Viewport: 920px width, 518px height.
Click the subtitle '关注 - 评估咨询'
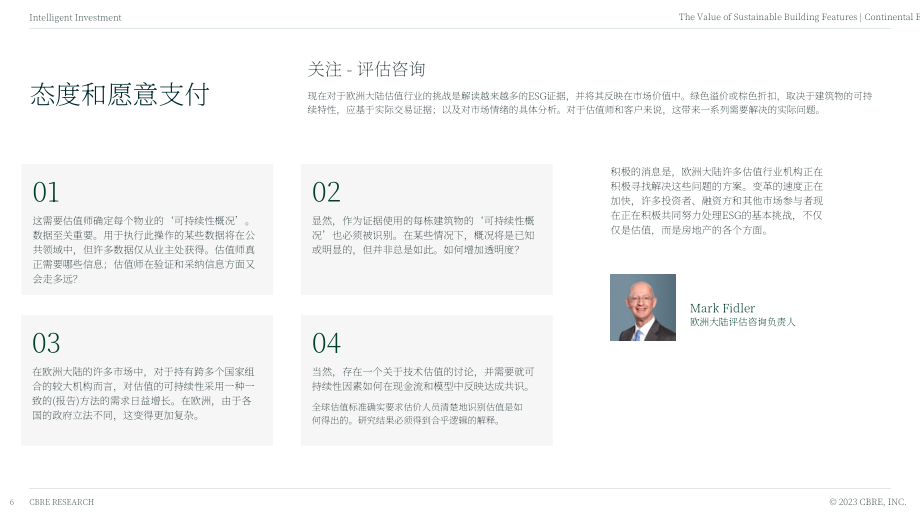pyautogui.click(x=367, y=69)
